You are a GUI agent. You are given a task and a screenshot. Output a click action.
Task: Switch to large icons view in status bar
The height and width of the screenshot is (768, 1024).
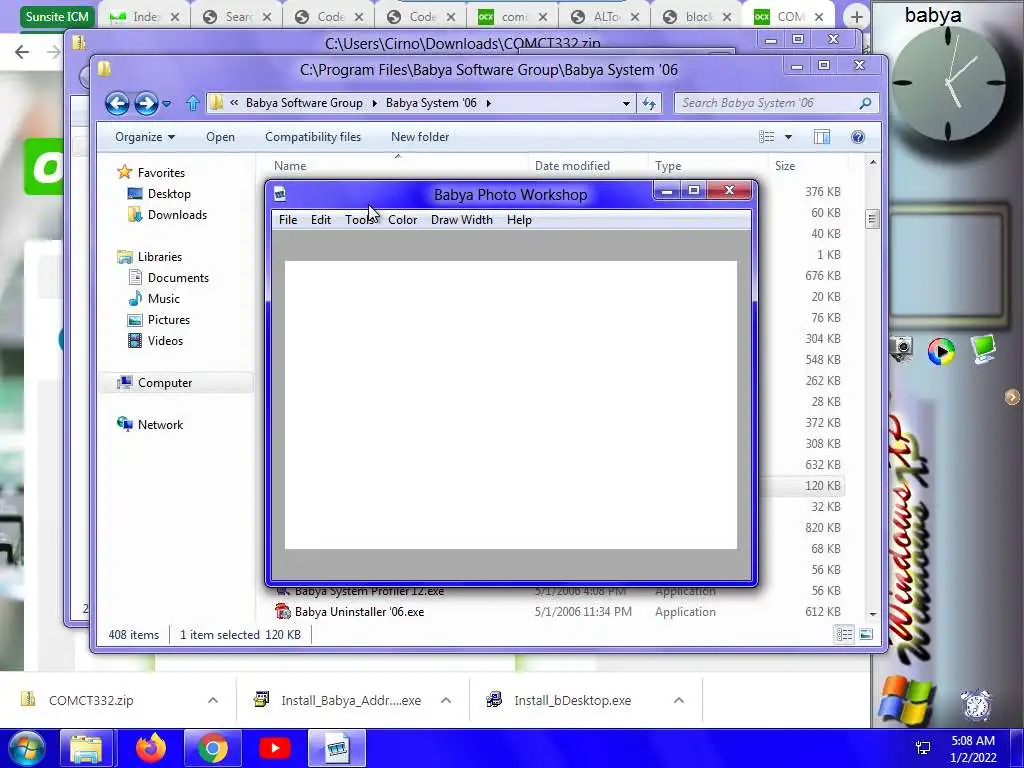[866, 635]
